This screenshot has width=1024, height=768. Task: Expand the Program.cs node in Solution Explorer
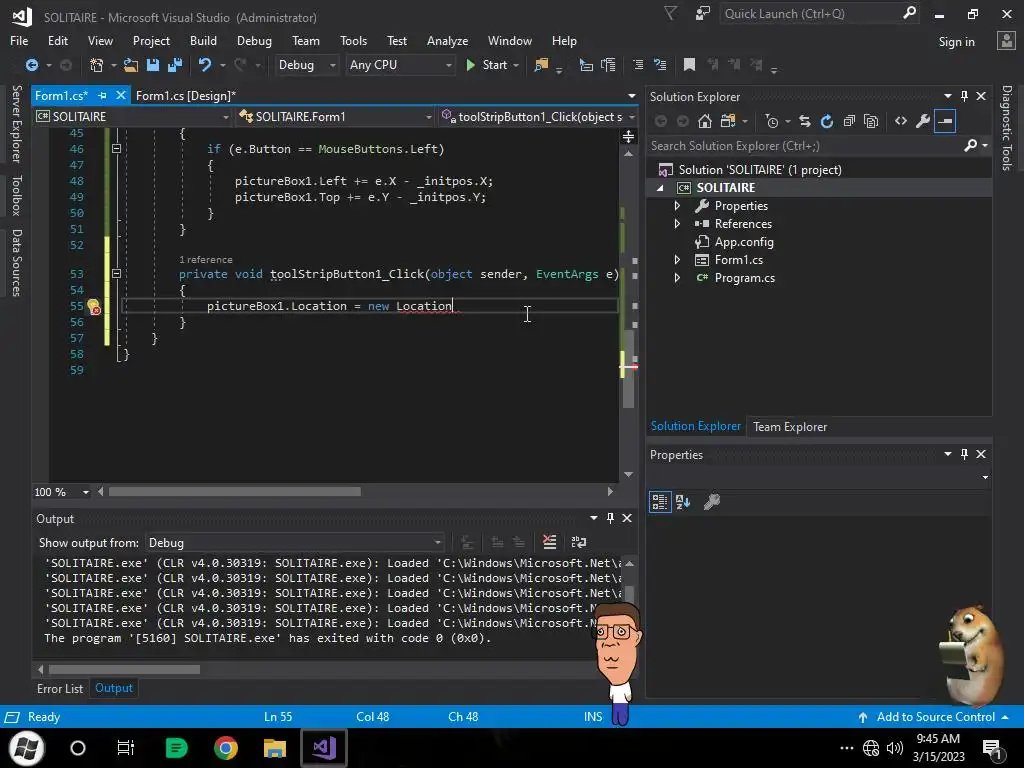677,278
